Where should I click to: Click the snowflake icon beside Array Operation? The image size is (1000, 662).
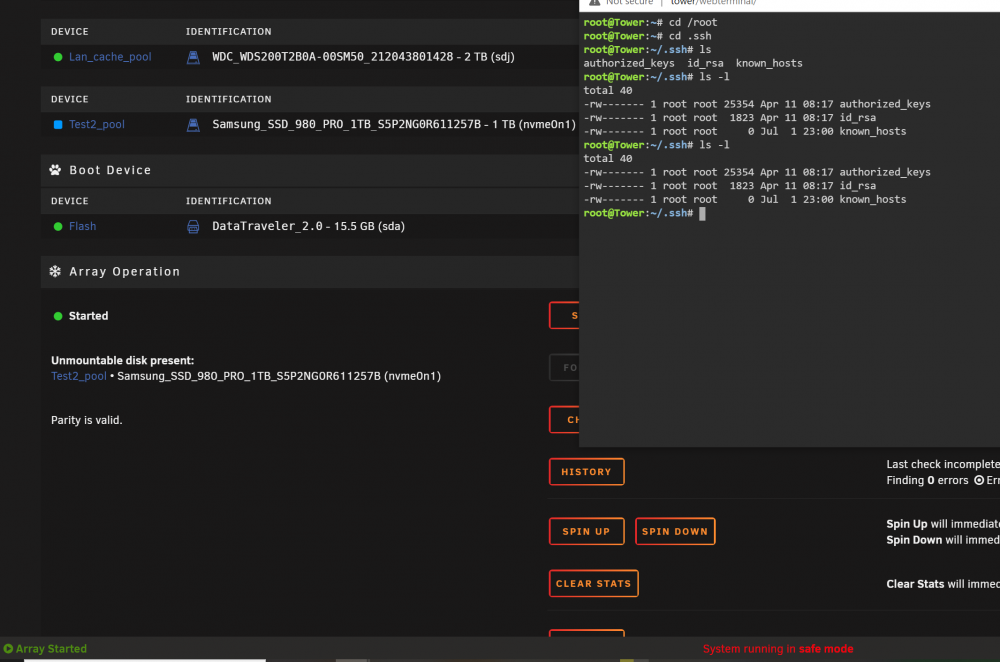coord(55,271)
